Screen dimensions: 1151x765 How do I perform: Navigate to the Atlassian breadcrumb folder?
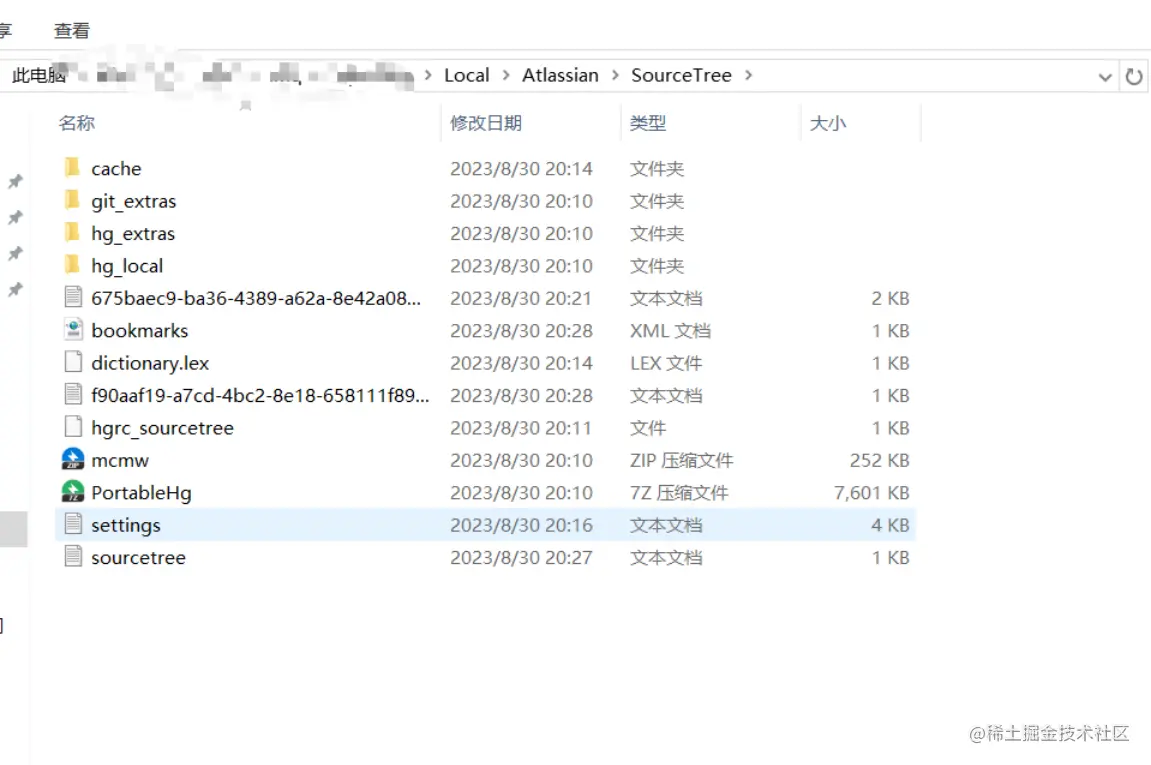tap(560, 76)
